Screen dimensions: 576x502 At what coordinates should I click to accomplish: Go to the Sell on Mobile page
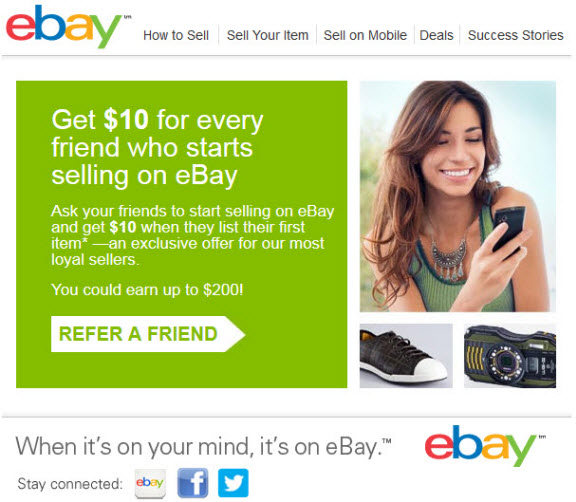click(365, 35)
